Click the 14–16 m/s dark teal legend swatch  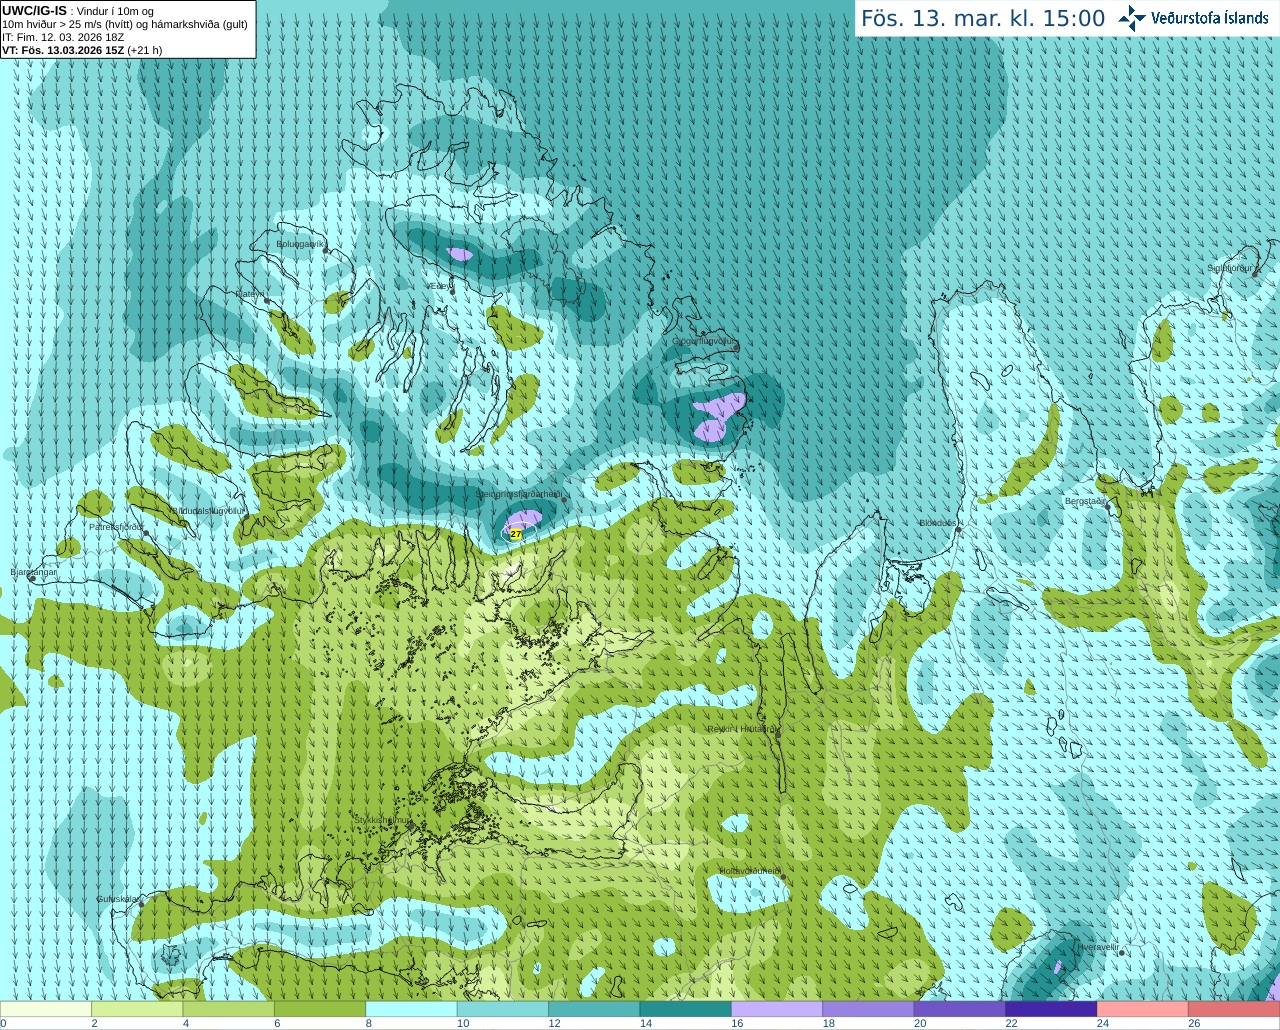pos(686,1009)
